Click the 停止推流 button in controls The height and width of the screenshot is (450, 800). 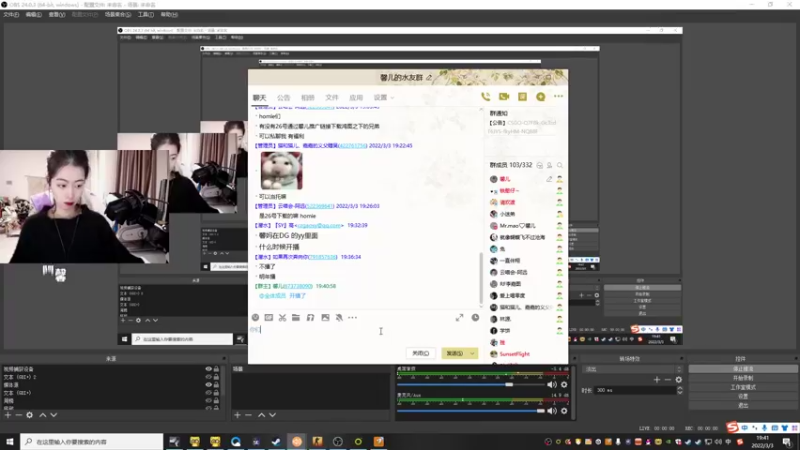[743, 369]
